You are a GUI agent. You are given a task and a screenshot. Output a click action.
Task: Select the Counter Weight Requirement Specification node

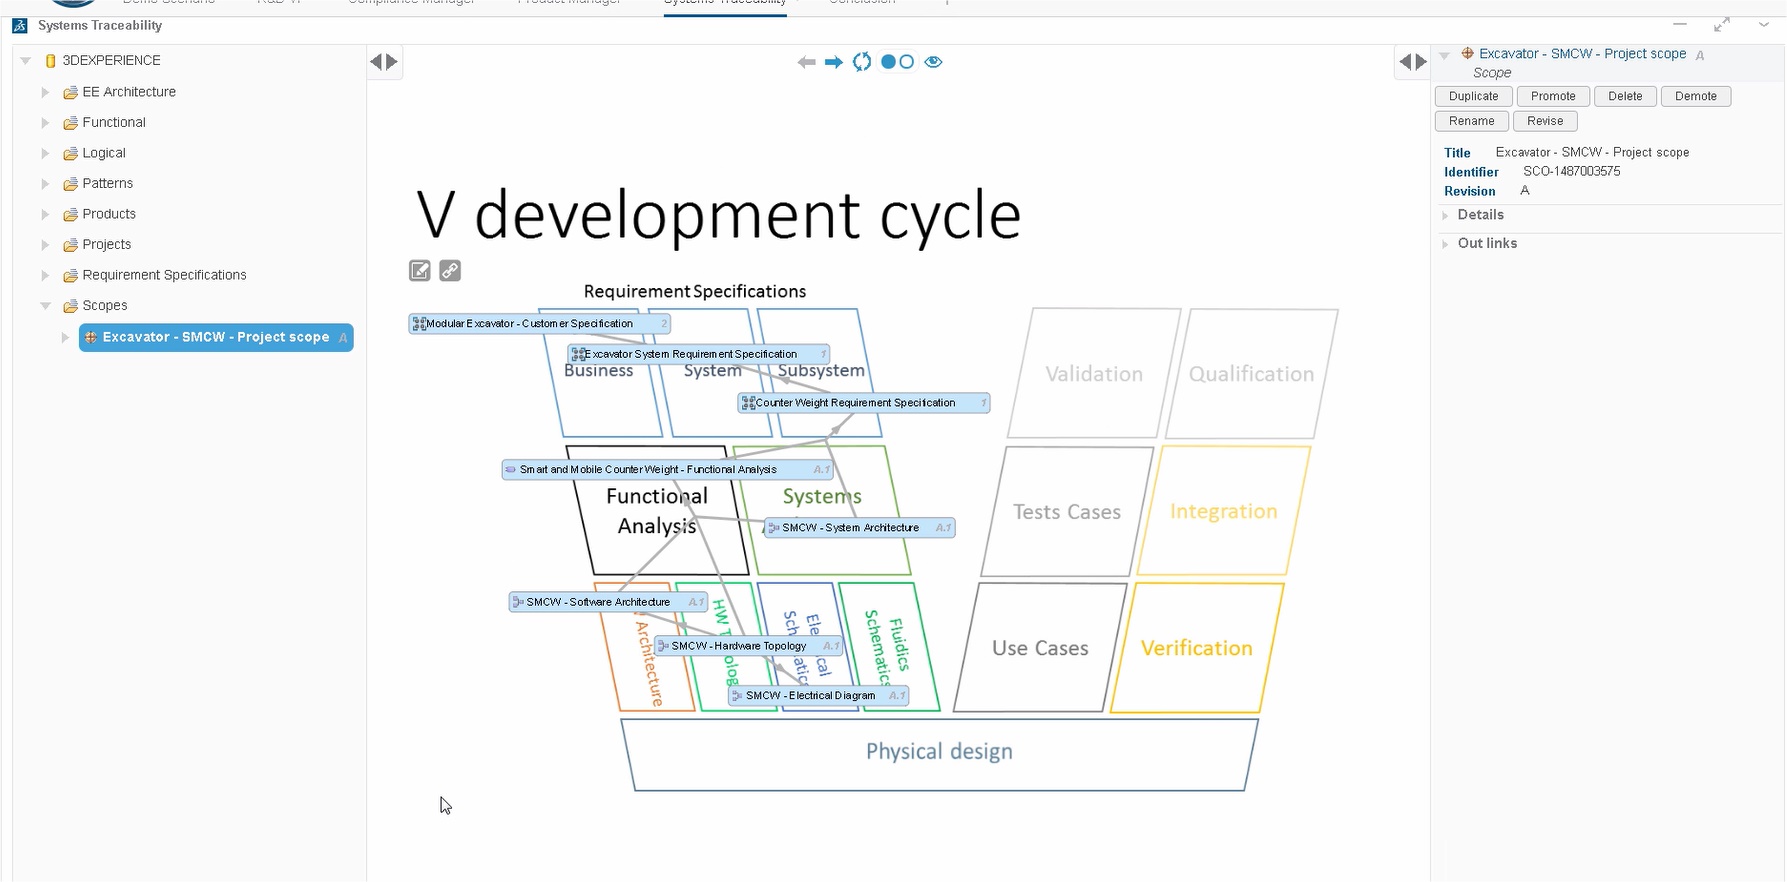click(x=864, y=403)
